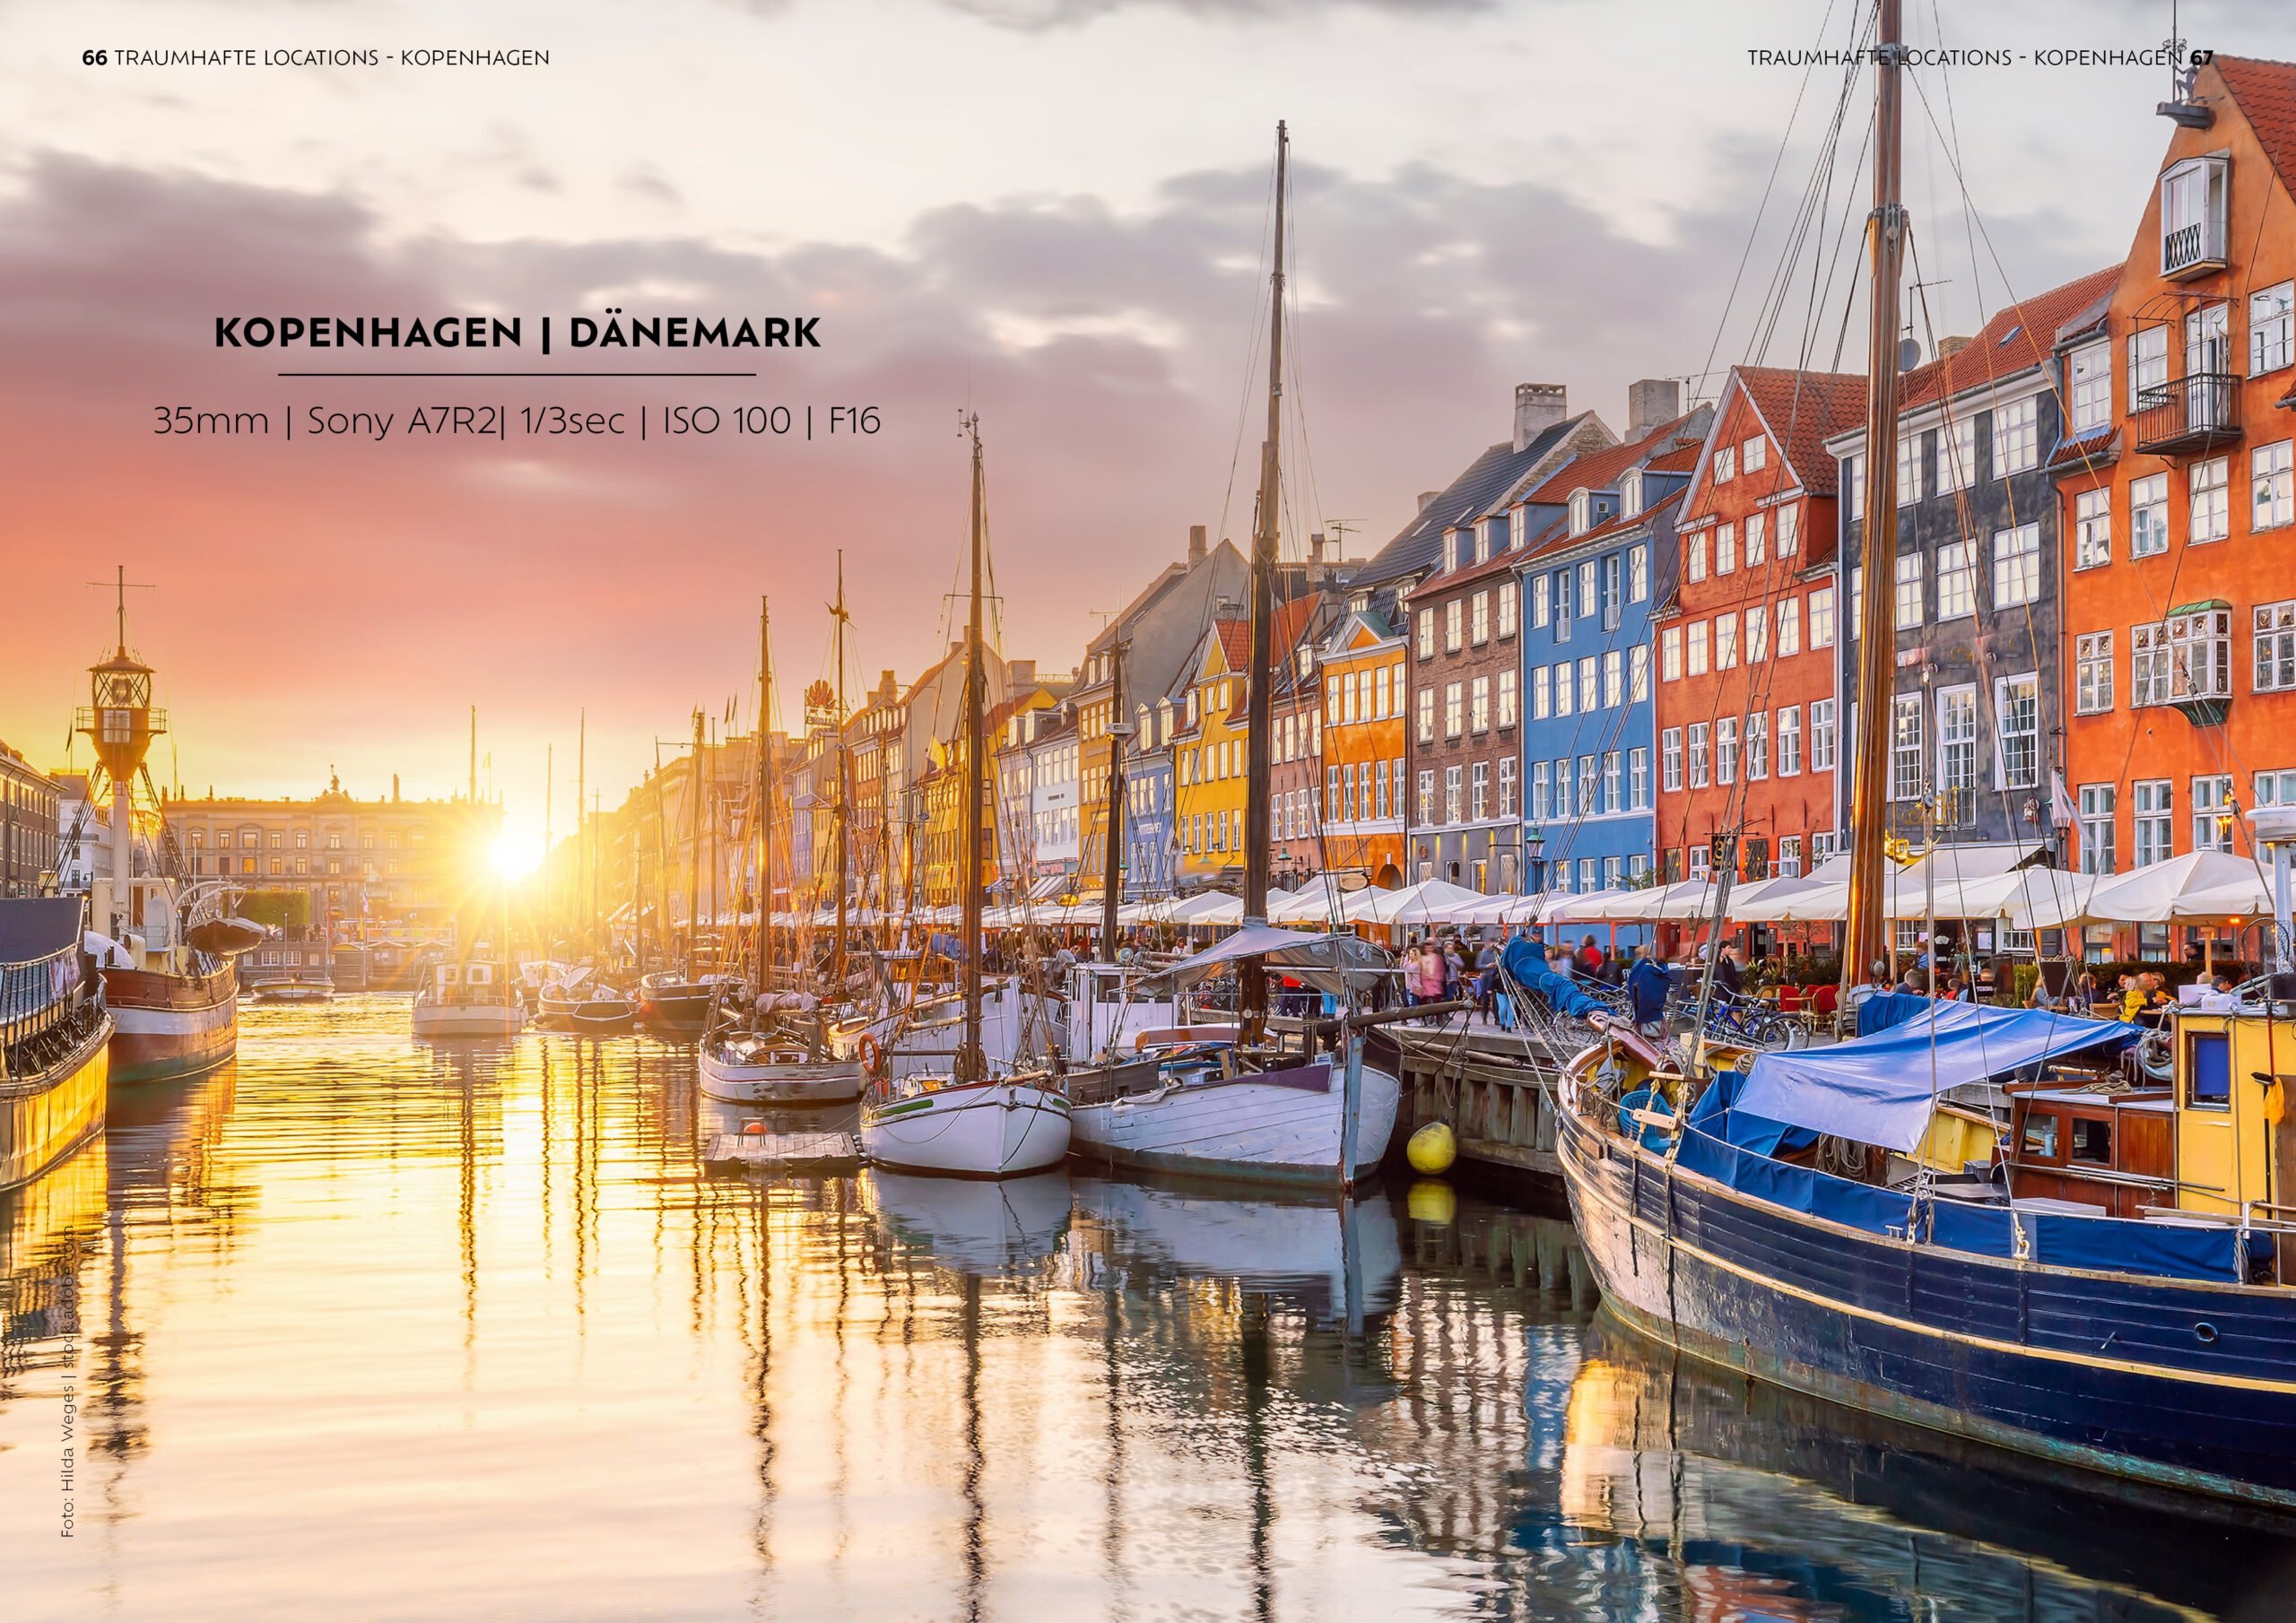Select the KOPENHAGEN | DÄNEMARK headline
Viewport: 2296px width, 1623px height.
pyautogui.click(x=517, y=334)
